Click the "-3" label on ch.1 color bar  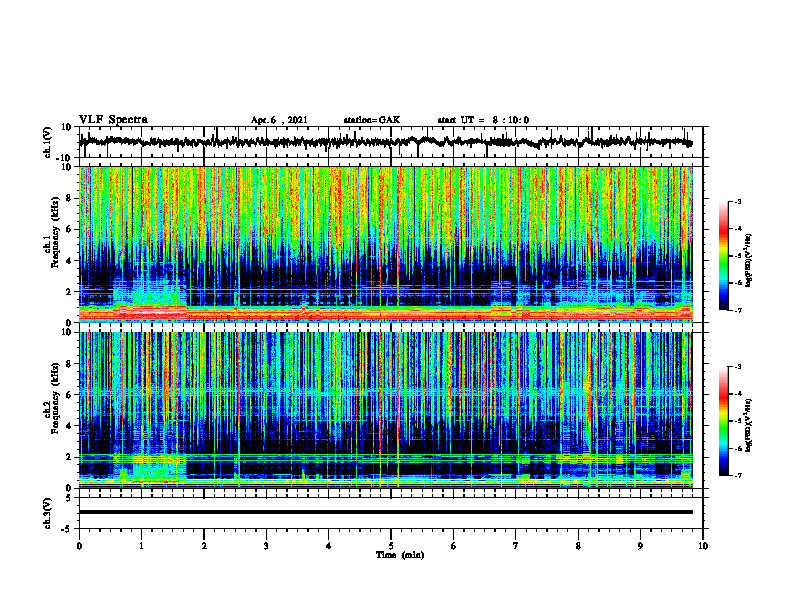click(x=738, y=202)
